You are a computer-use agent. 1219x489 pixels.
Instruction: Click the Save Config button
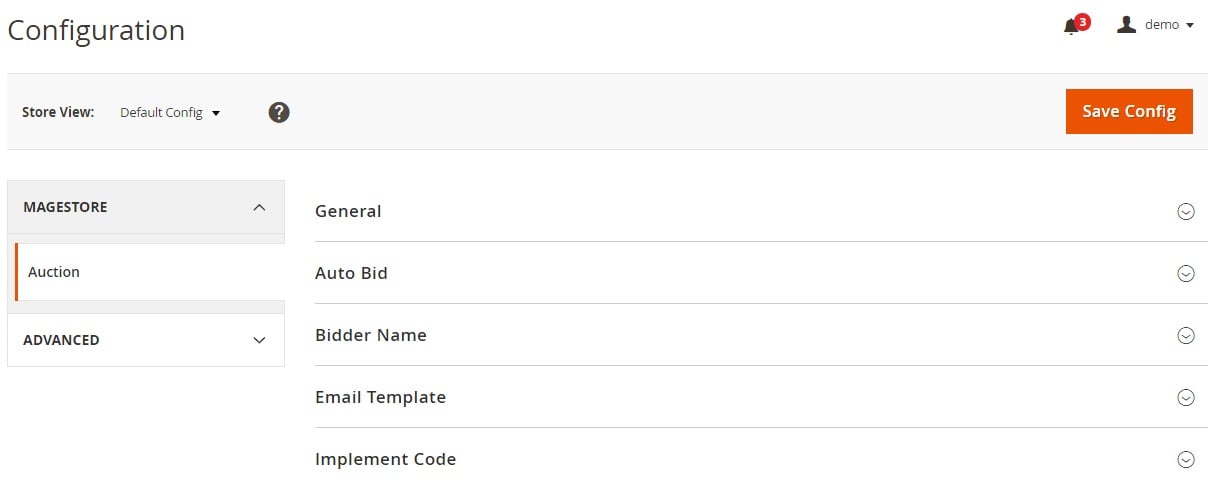click(x=1129, y=111)
